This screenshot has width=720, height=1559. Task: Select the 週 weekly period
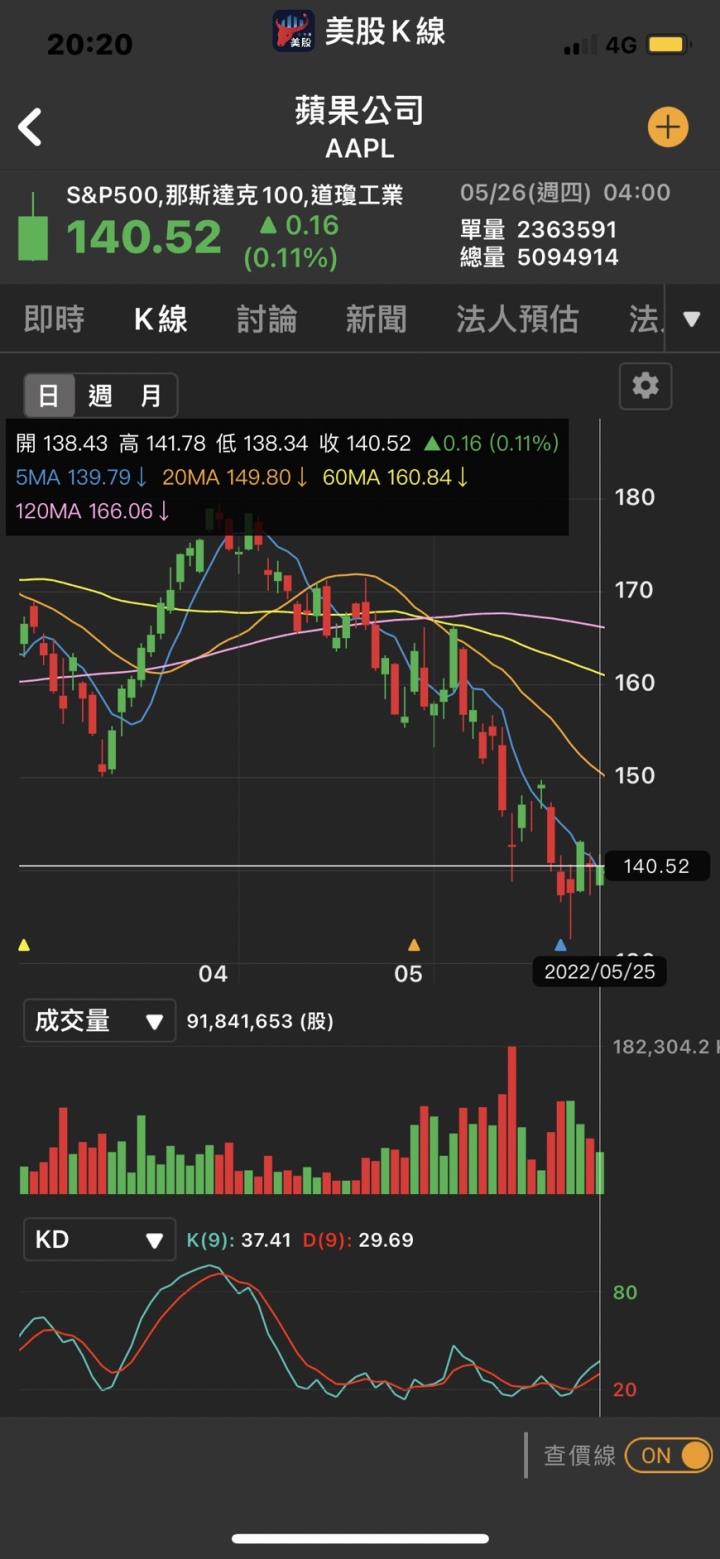(x=100, y=395)
